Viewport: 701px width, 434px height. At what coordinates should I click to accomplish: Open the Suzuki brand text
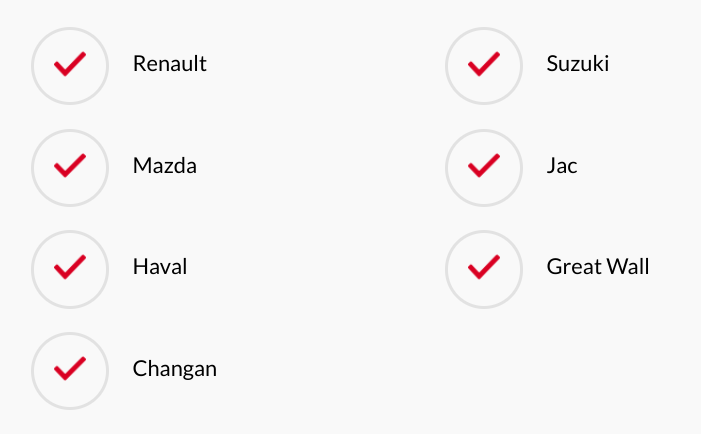tap(578, 63)
